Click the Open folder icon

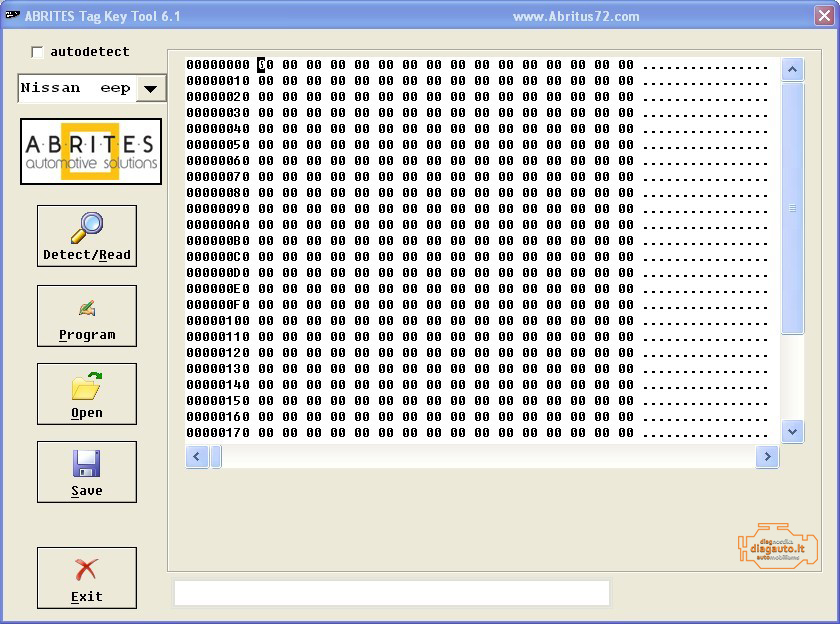coord(87,386)
